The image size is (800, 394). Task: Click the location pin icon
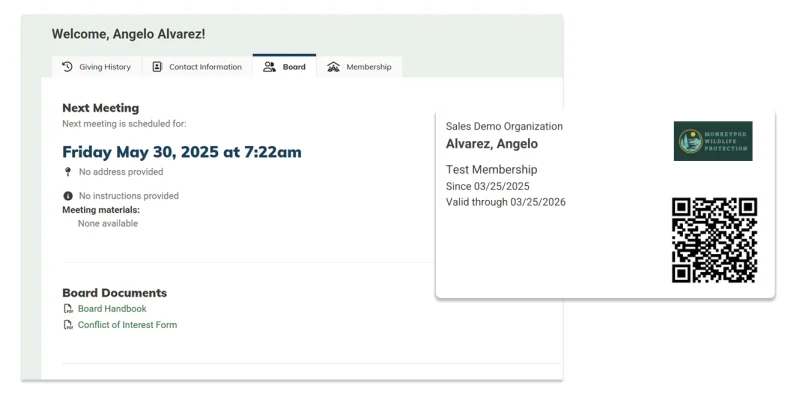point(68,172)
